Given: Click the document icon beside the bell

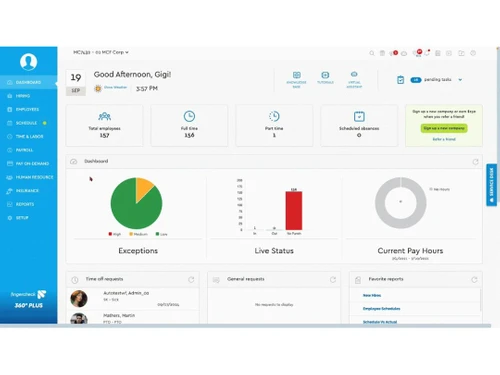Looking at the screenshot, I should pos(438,53).
